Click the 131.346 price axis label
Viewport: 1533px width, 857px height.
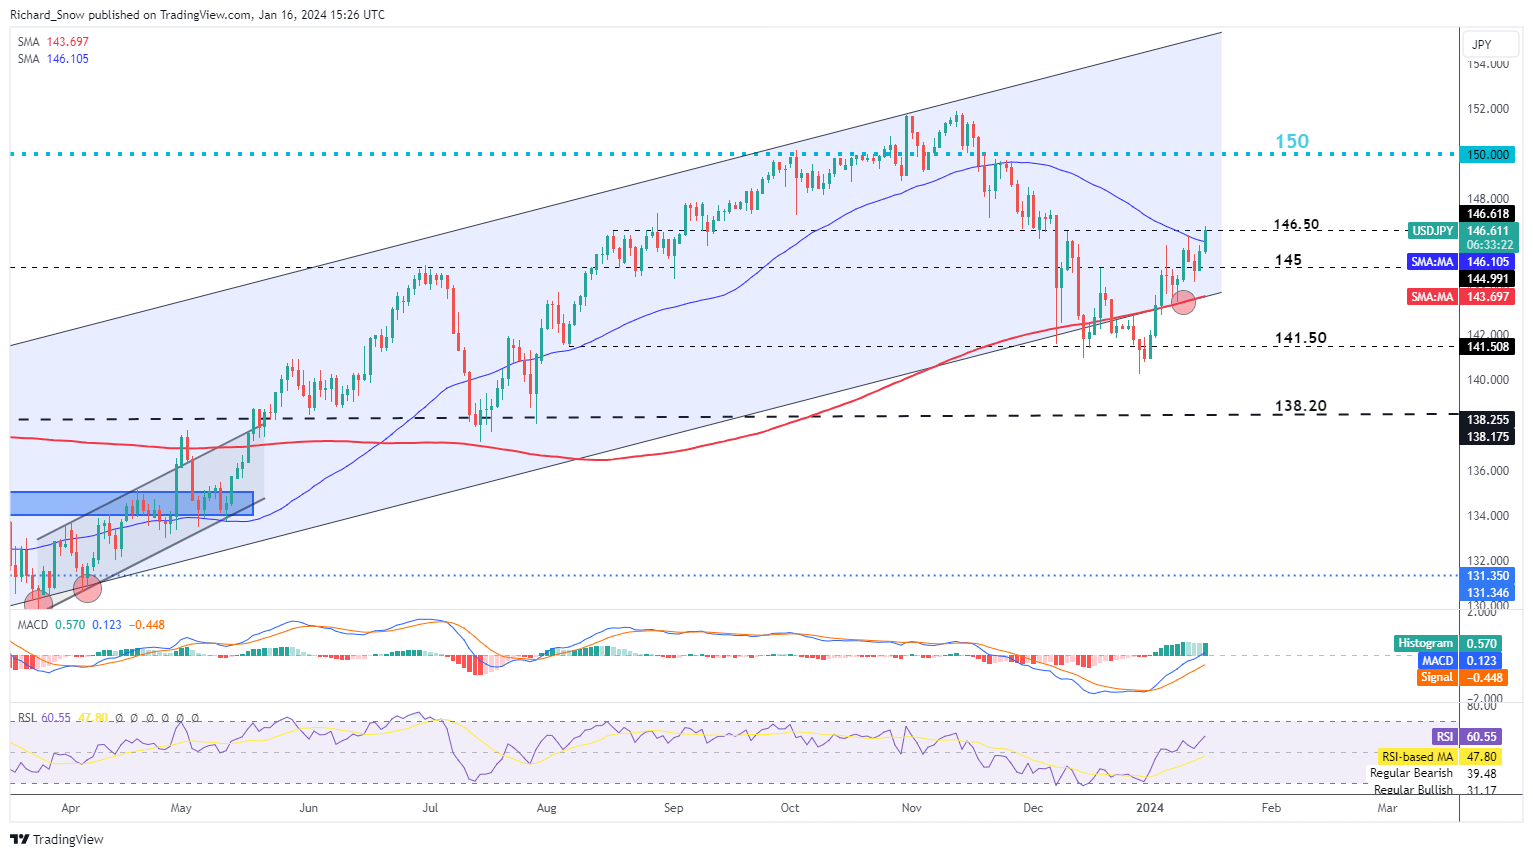tap(1488, 593)
